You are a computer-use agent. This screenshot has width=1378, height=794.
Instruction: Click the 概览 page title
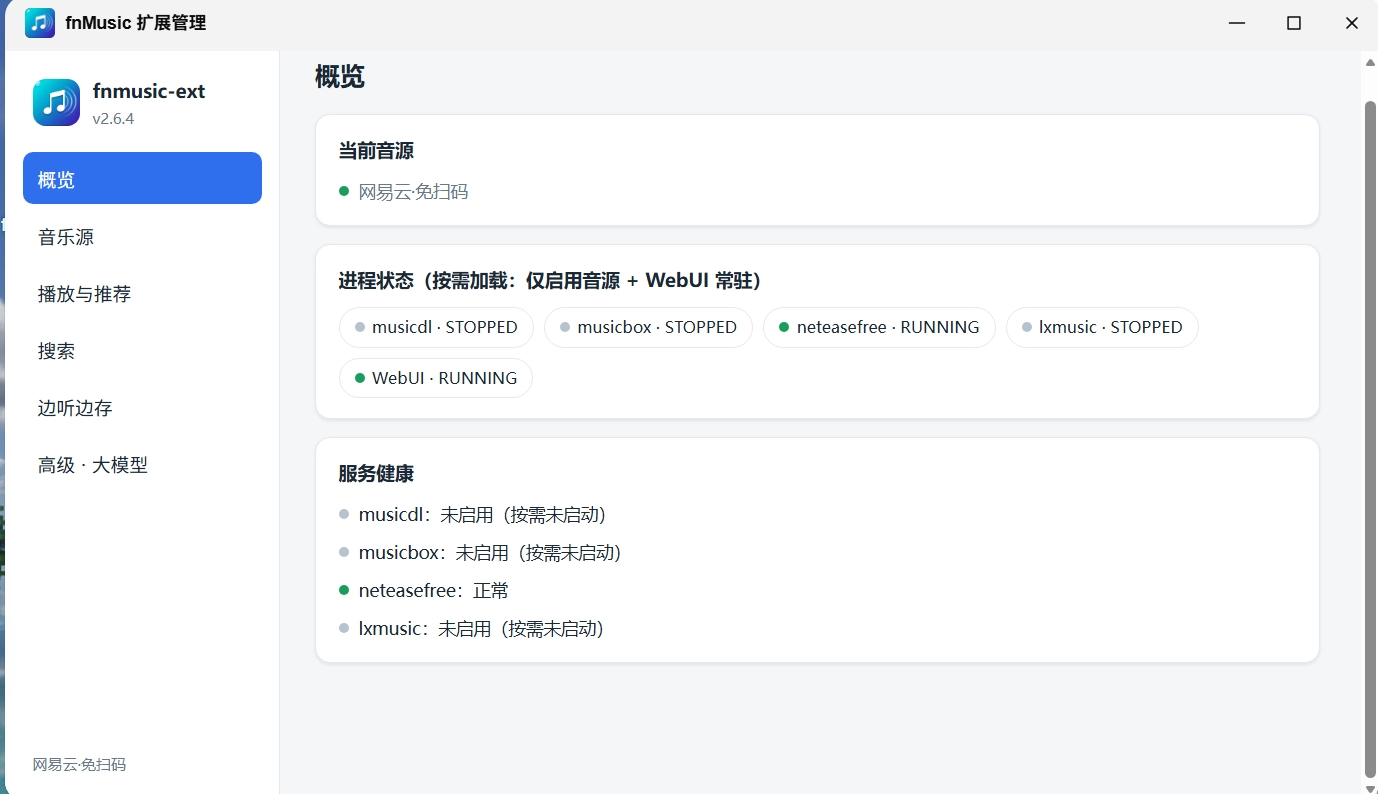pyautogui.click(x=340, y=77)
